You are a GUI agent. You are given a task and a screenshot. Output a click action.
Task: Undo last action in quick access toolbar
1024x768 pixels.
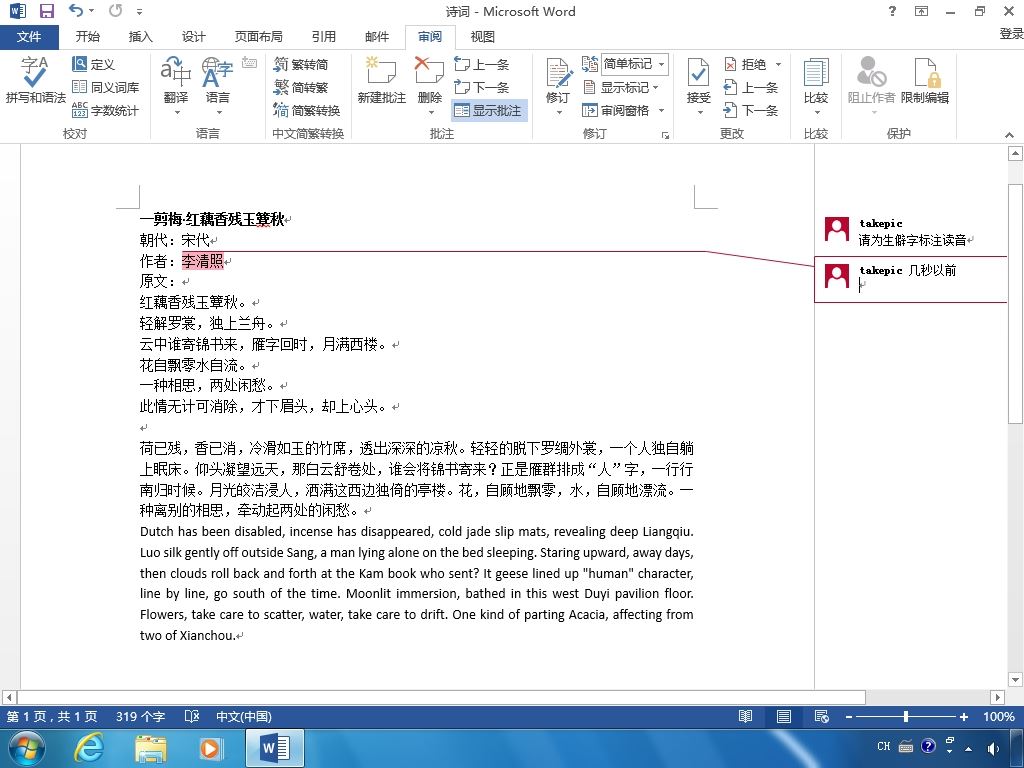[x=76, y=10]
